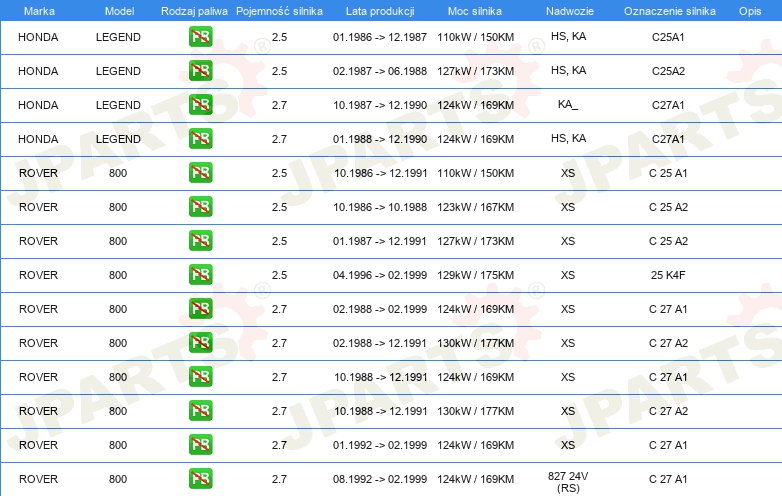Select C 25 A1 engine code in Rover row

click(x=668, y=173)
